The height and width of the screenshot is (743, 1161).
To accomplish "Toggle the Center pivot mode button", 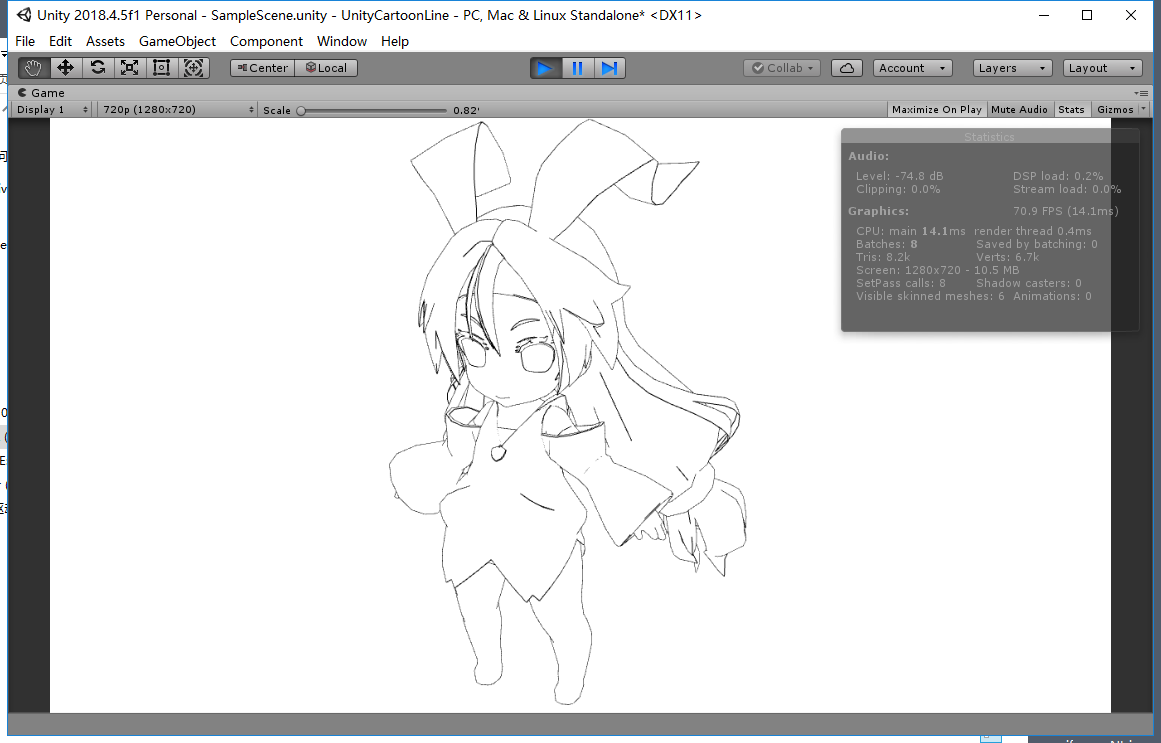I will 263,68.
